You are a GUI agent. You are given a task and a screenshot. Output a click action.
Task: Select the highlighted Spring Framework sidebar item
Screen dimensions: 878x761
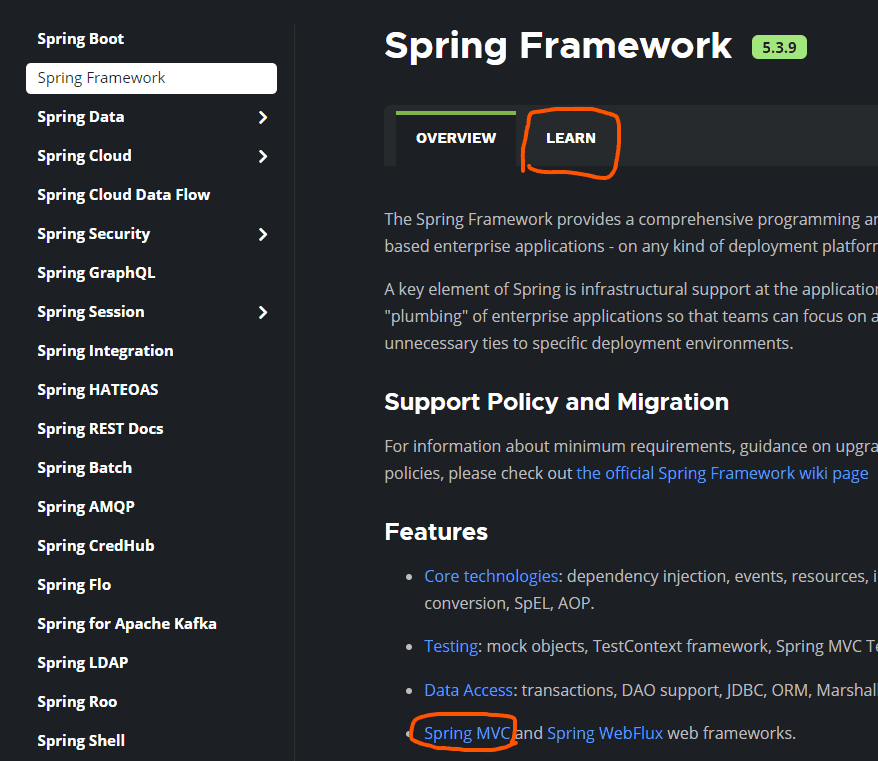point(151,78)
